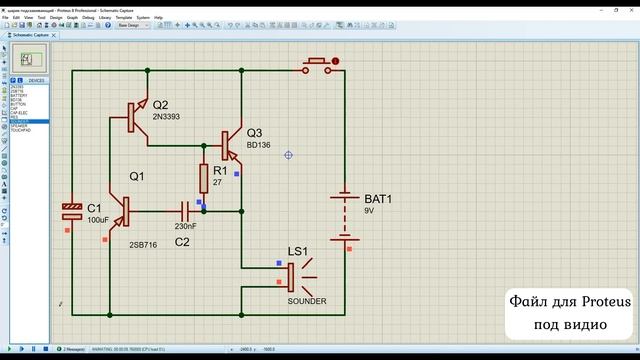The height and width of the screenshot is (360, 640).
Task: Select BATTERY in the devices list
Action: 19,95
